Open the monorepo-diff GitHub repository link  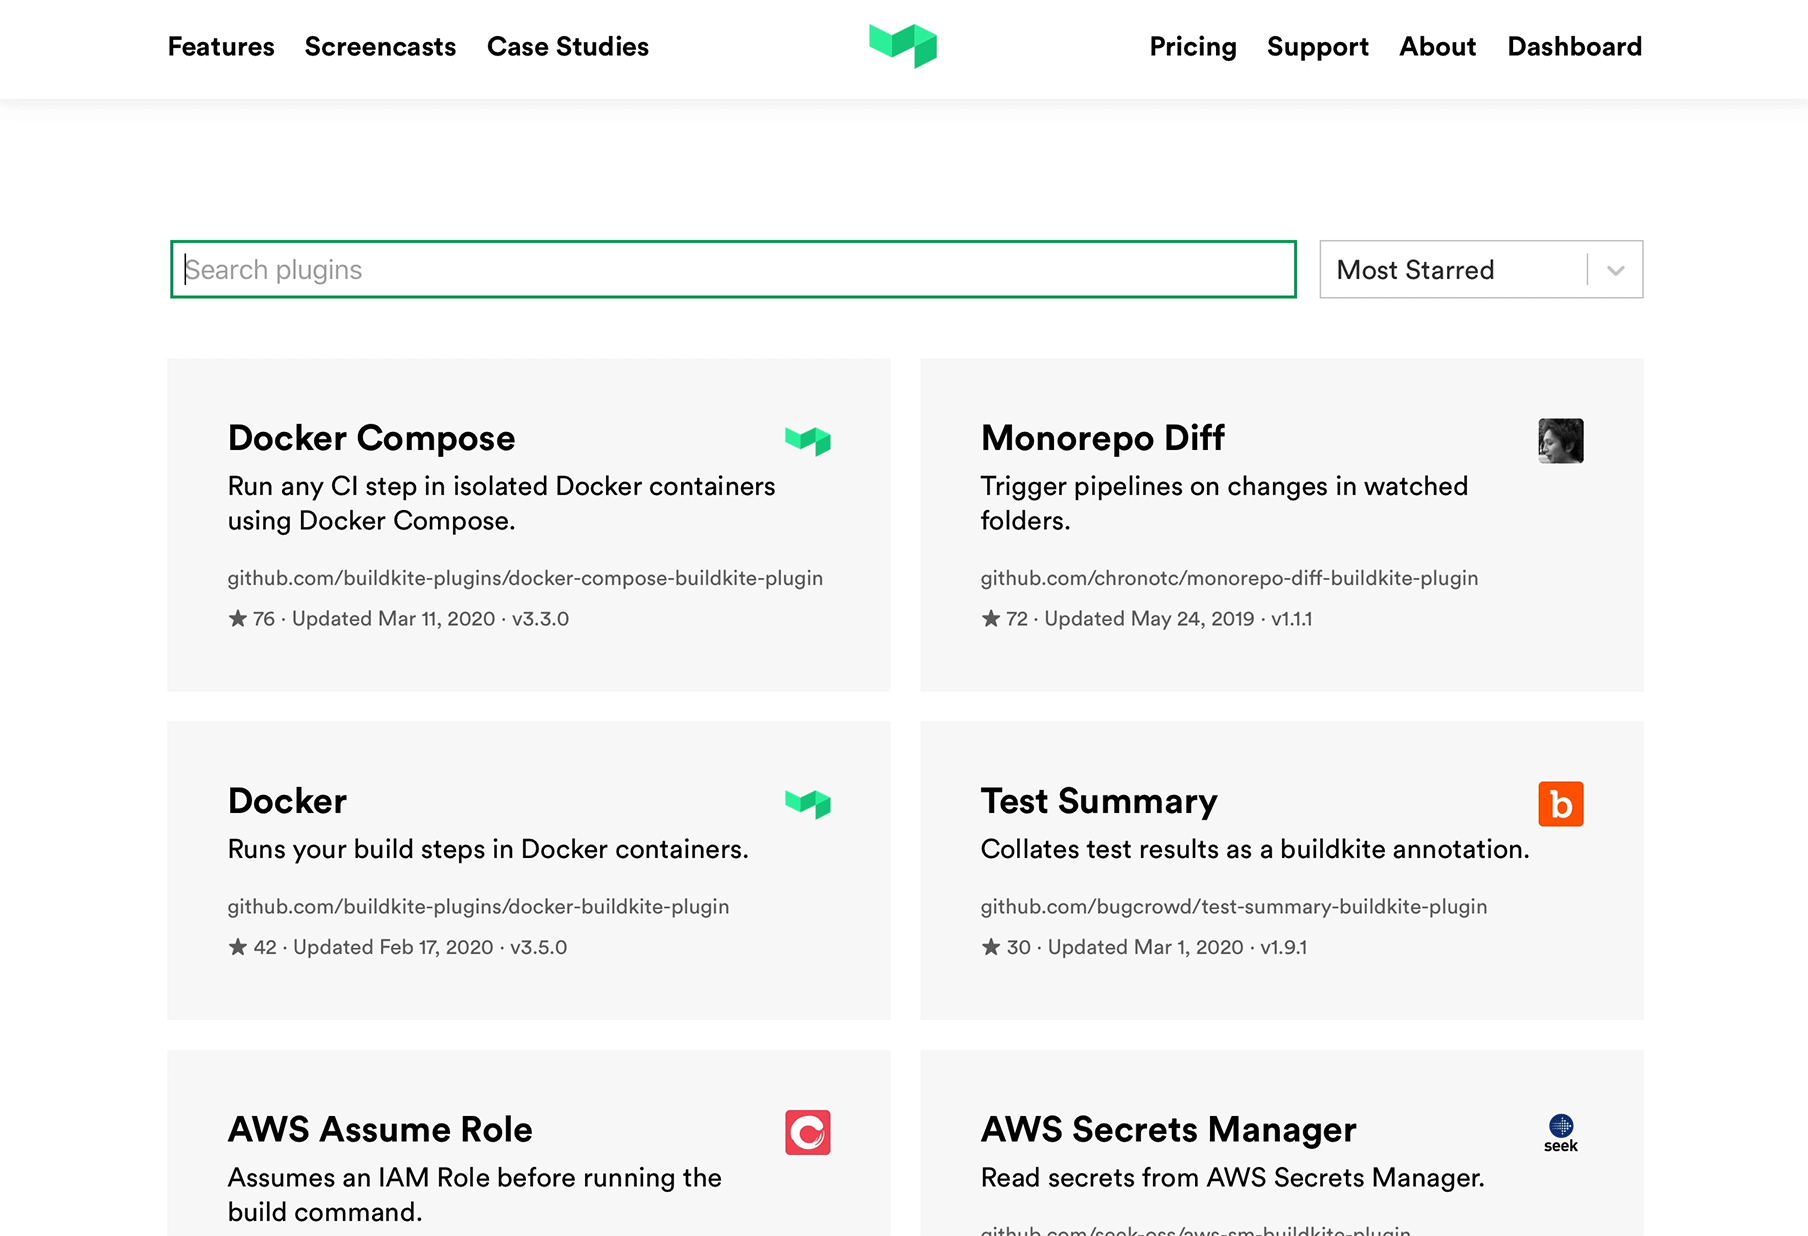click(1229, 578)
